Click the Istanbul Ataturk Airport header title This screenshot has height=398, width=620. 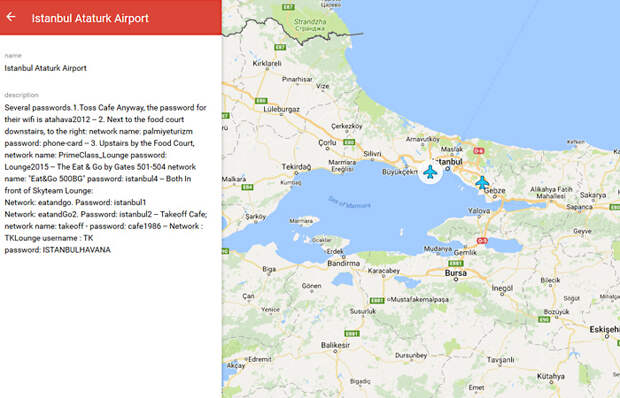[x=90, y=18]
